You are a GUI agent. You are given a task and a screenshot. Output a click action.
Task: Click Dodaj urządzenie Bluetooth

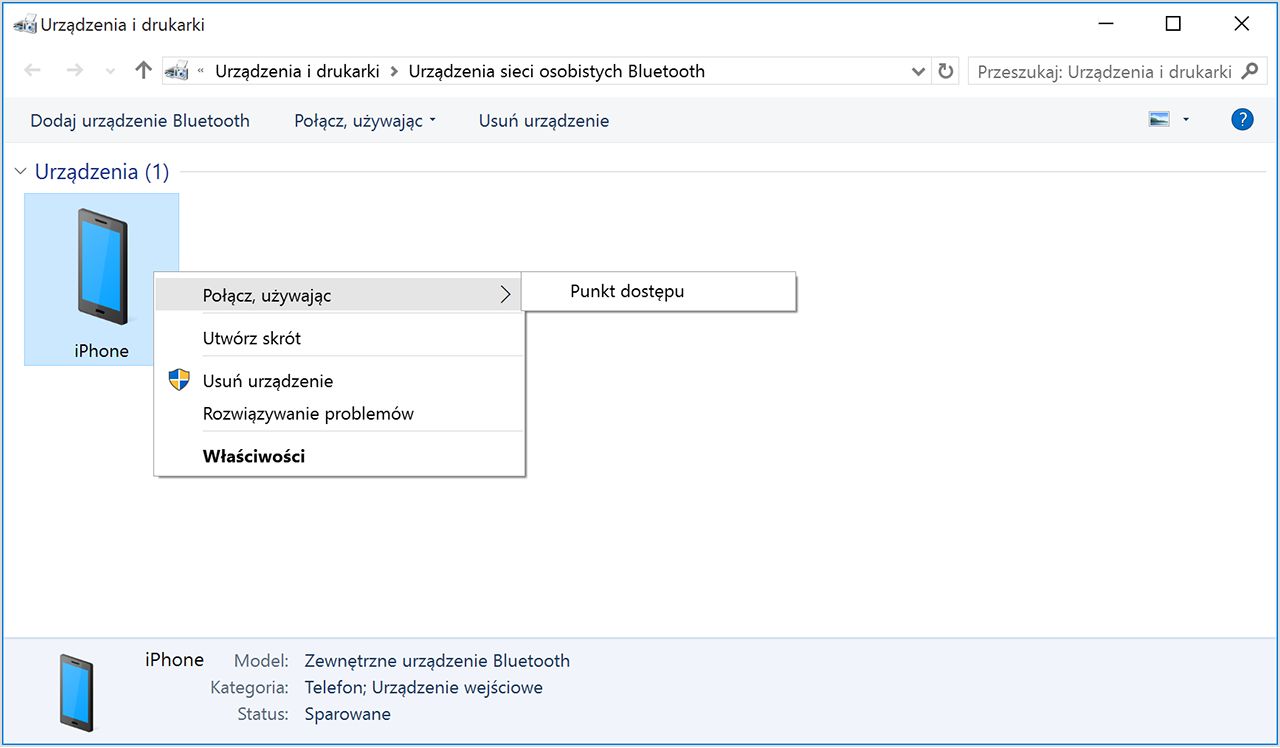[140, 121]
